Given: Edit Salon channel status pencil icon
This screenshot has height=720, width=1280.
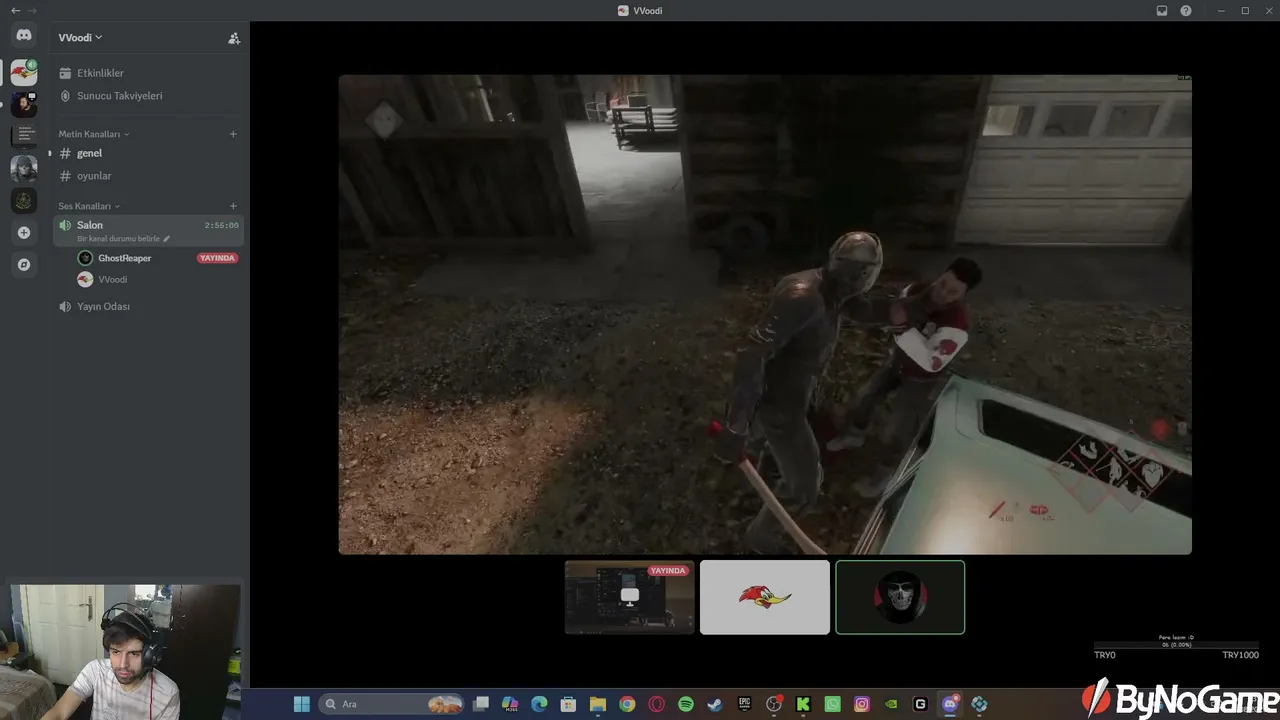Looking at the screenshot, I should point(167,239).
